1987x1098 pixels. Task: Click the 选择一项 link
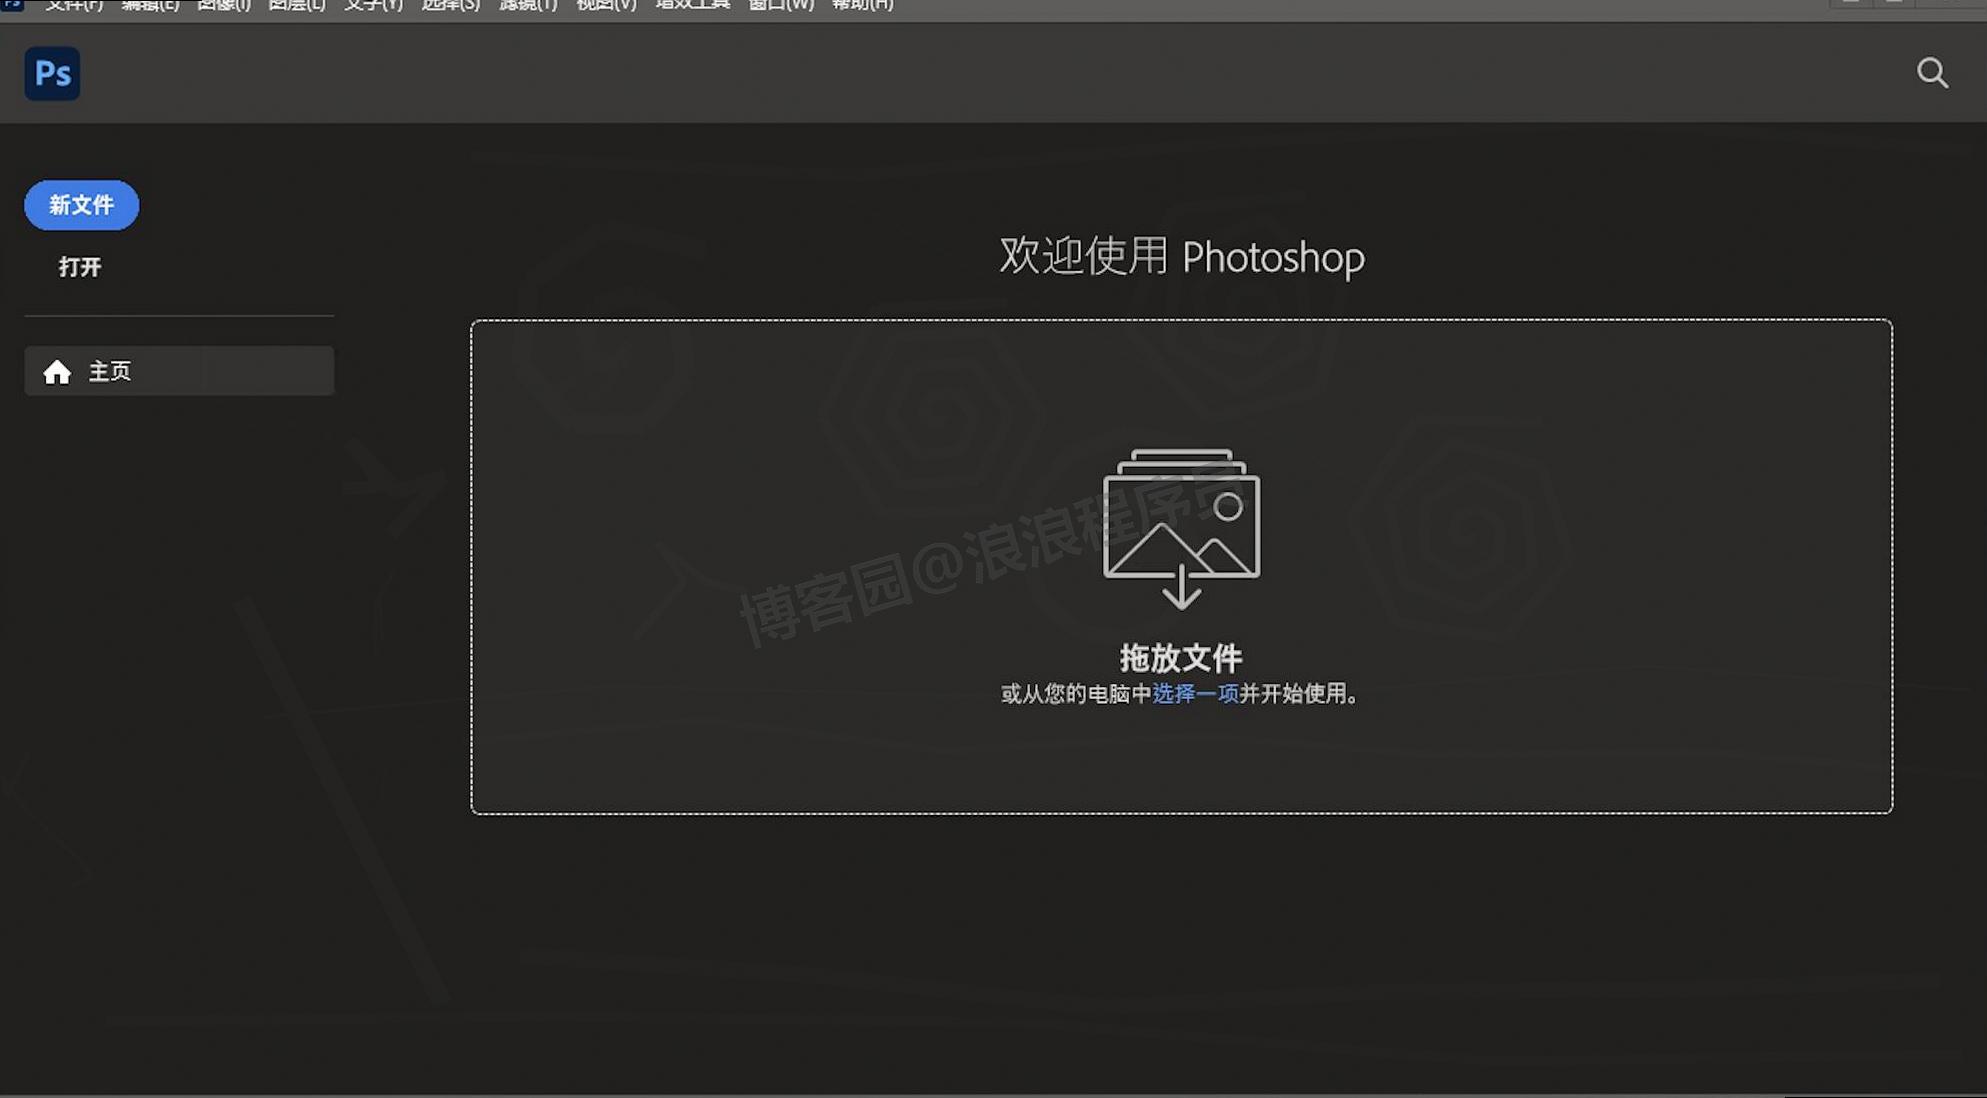pyautogui.click(x=1195, y=694)
